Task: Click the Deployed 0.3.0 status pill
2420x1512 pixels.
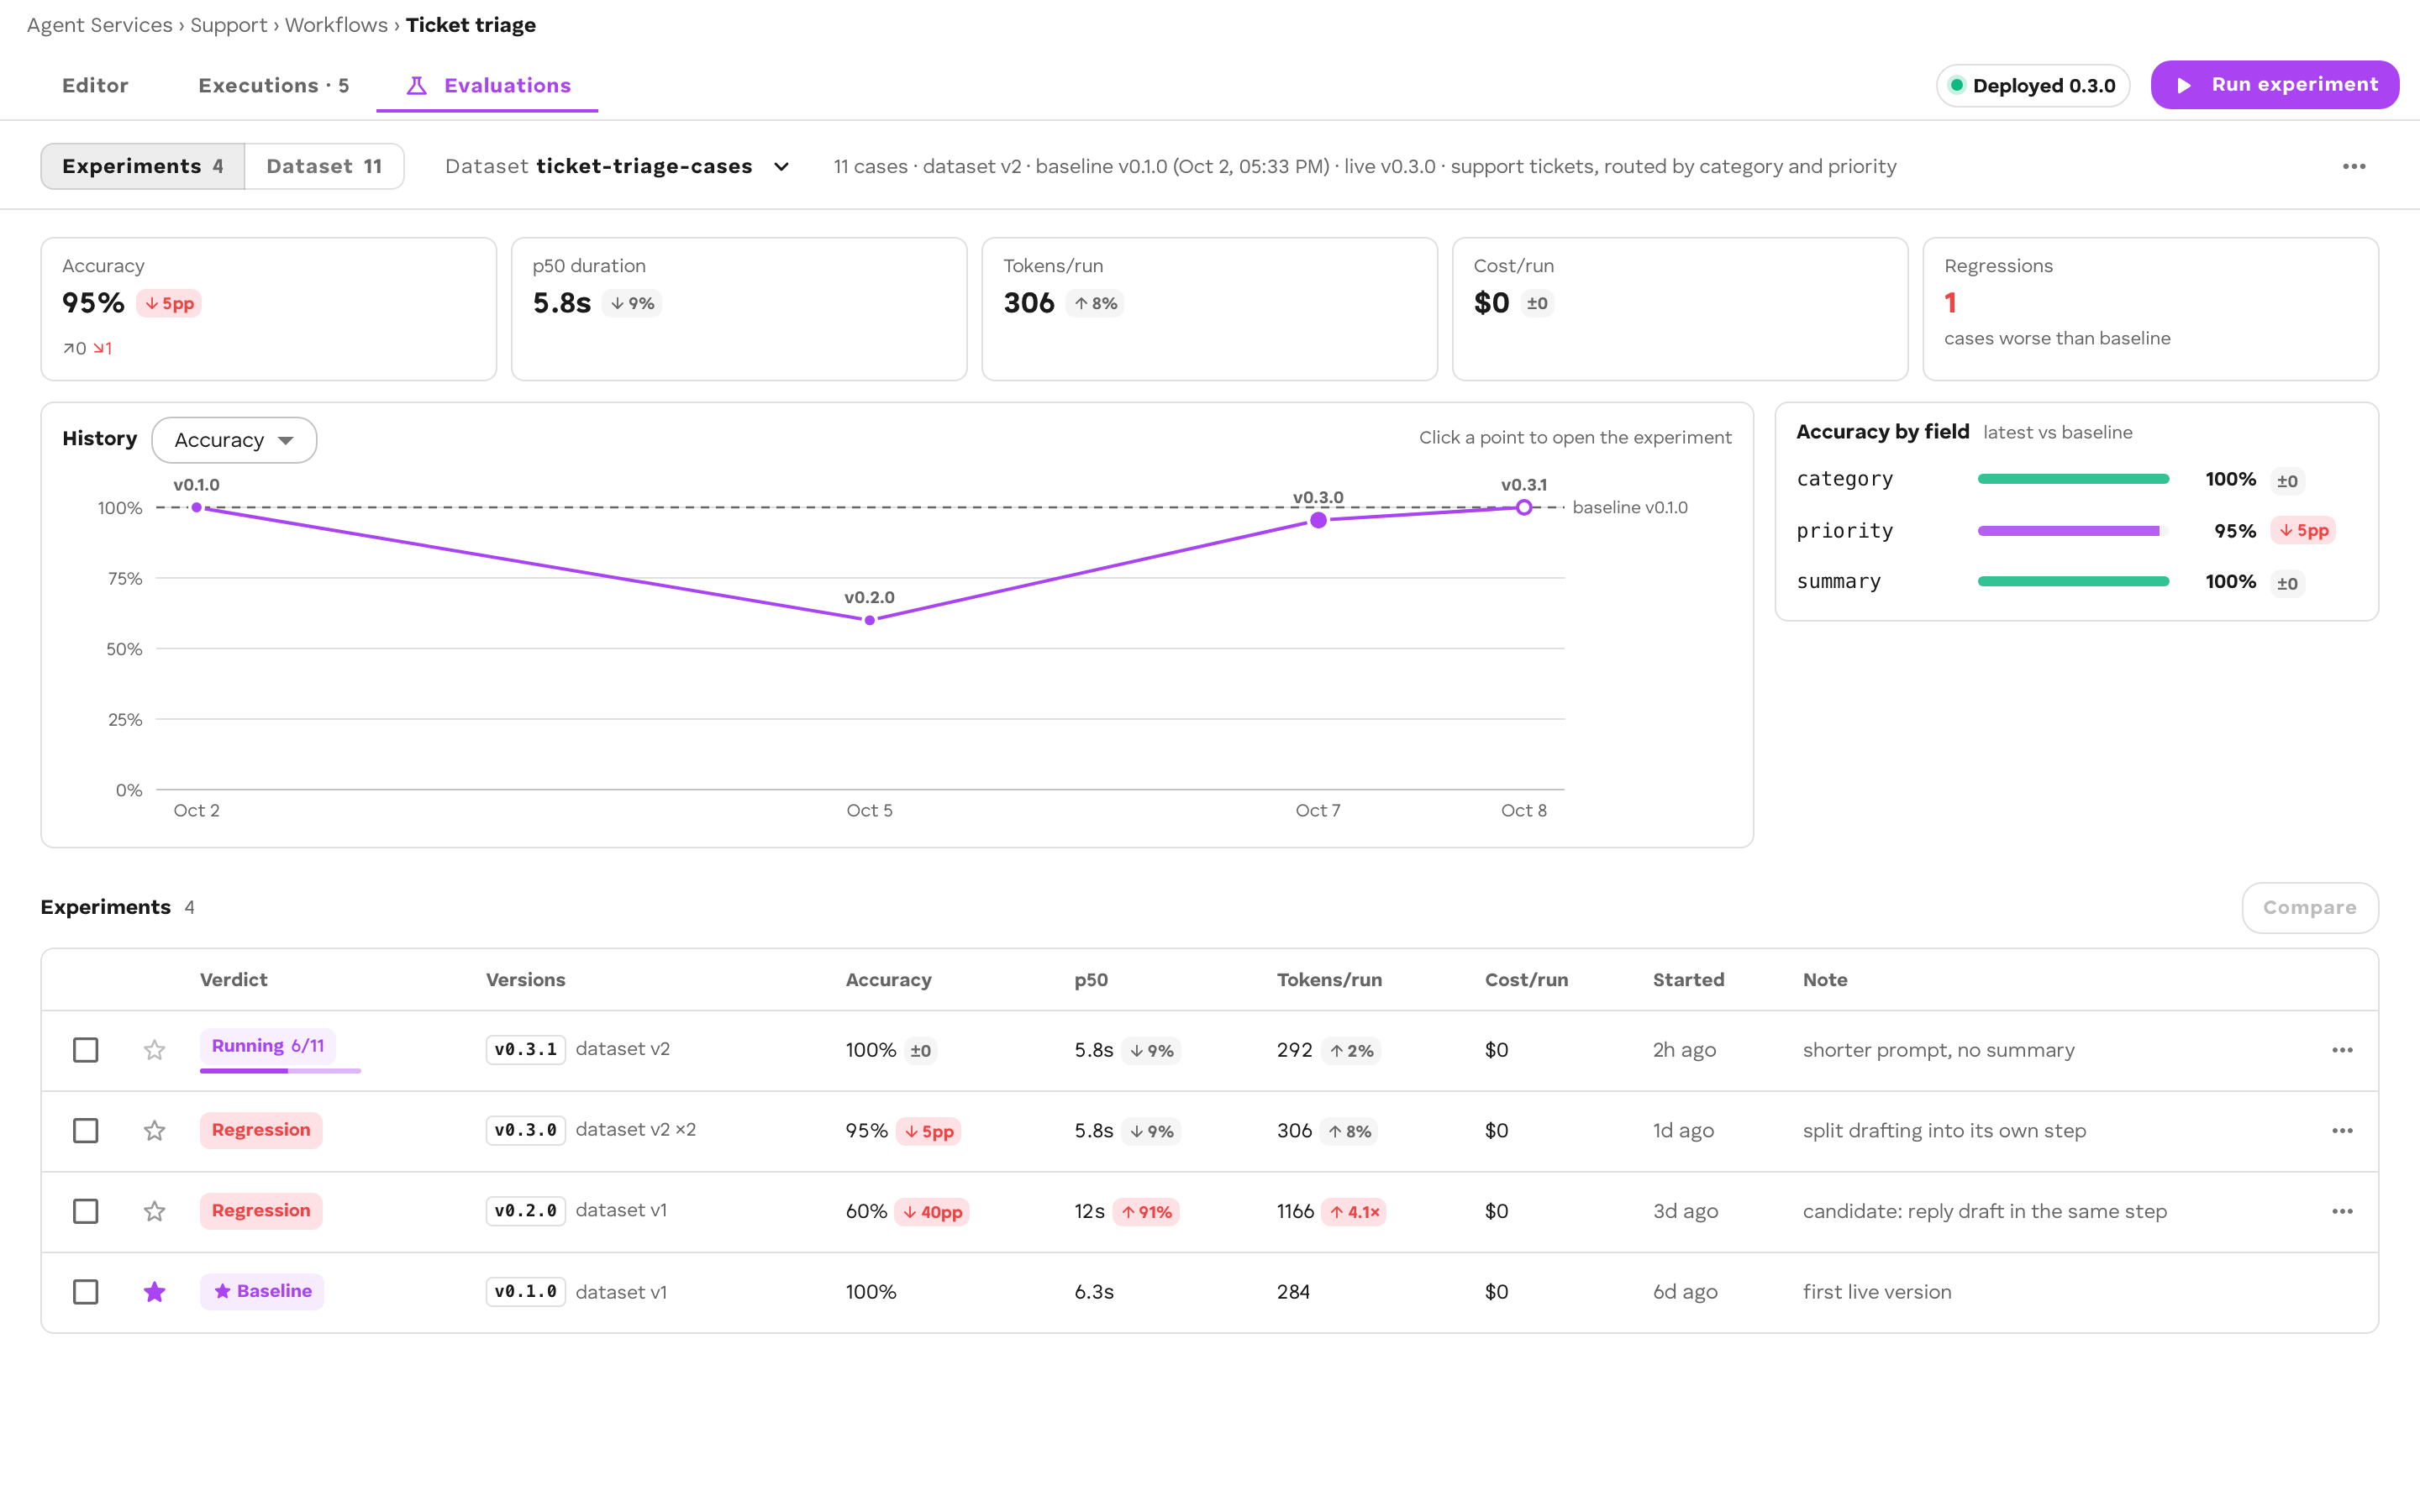Action: coord(2033,85)
